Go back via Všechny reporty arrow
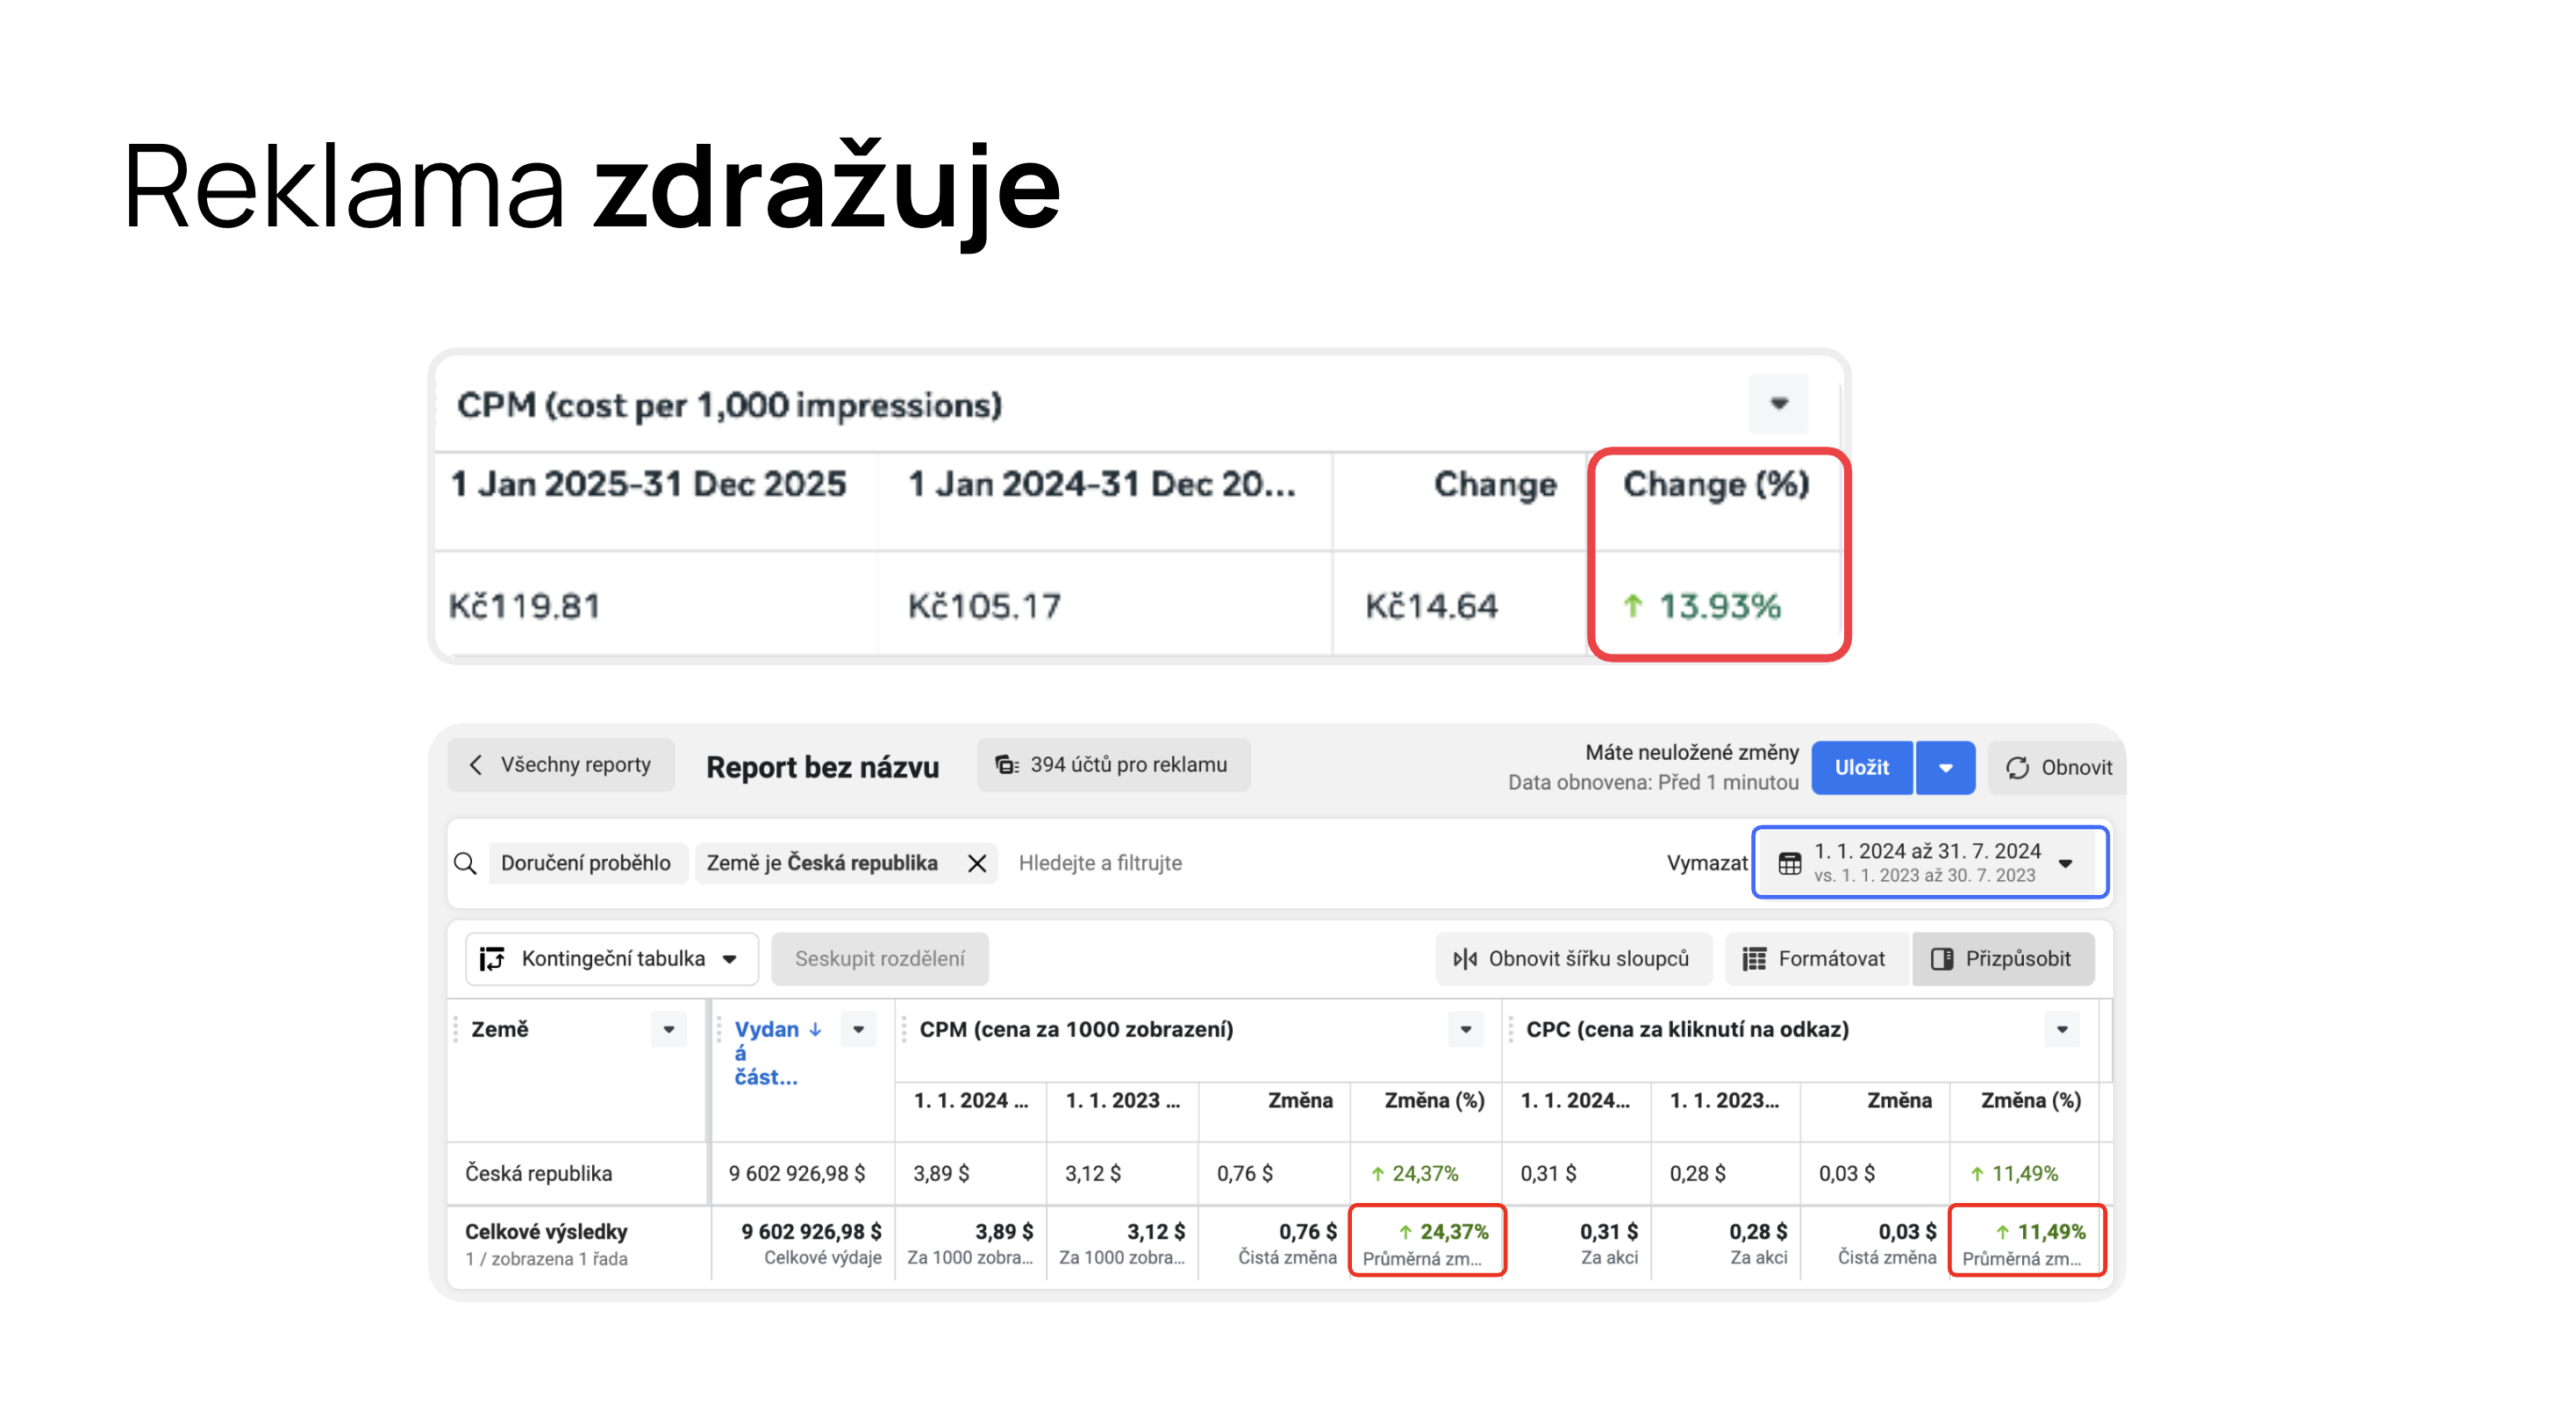The width and height of the screenshot is (2560, 1425). (476, 765)
